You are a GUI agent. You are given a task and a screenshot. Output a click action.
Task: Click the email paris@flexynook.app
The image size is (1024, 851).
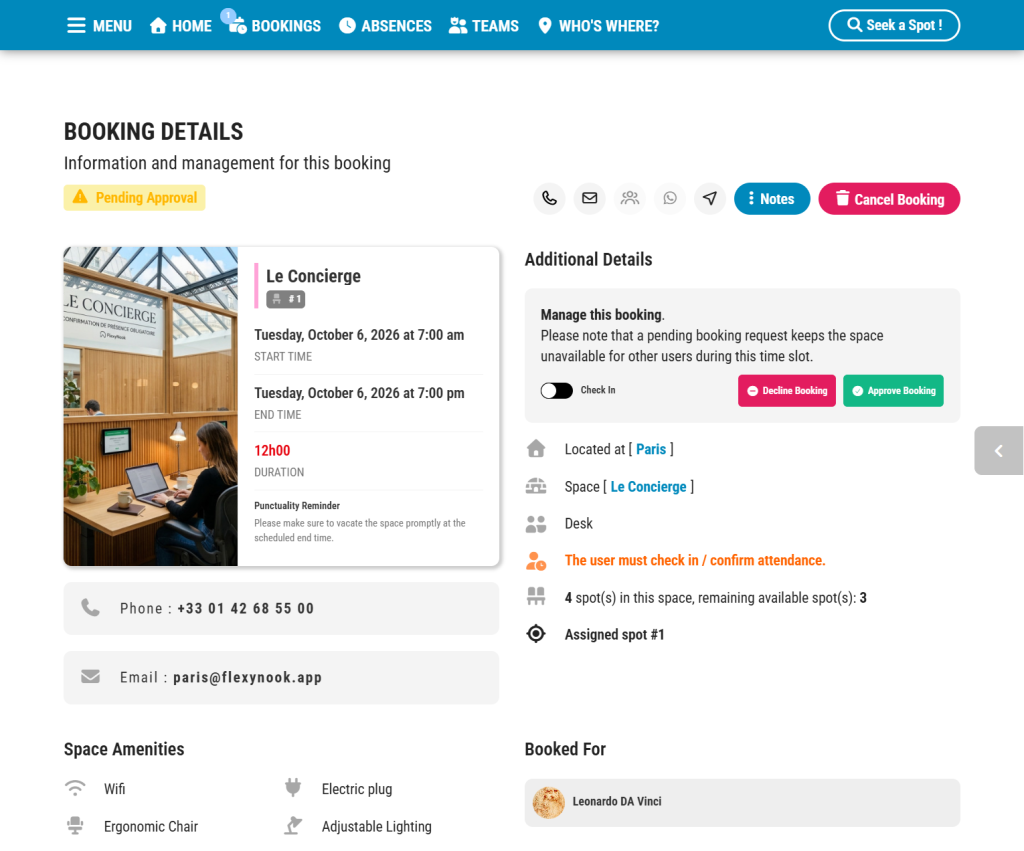(x=248, y=677)
